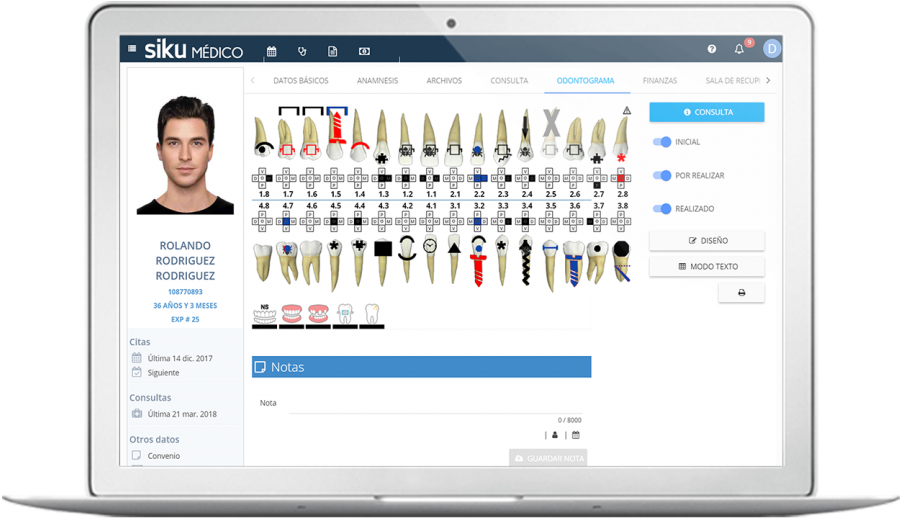This screenshot has width=900, height=518.
Task: Click patient ID 108770893
Action: tap(185, 292)
